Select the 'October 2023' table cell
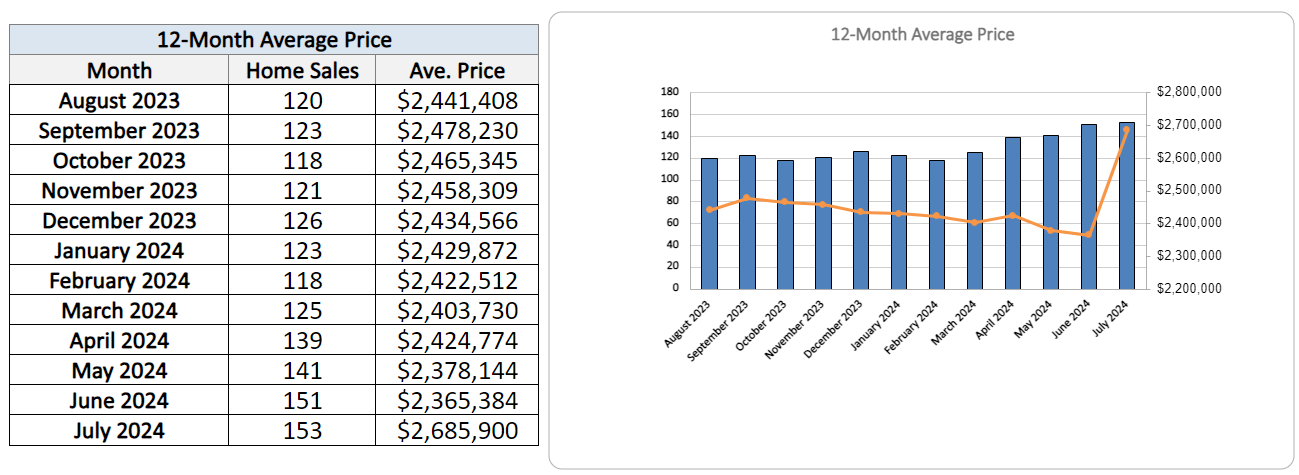The height and width of the screenshot is (475, 1299). (x=119, y=160)
